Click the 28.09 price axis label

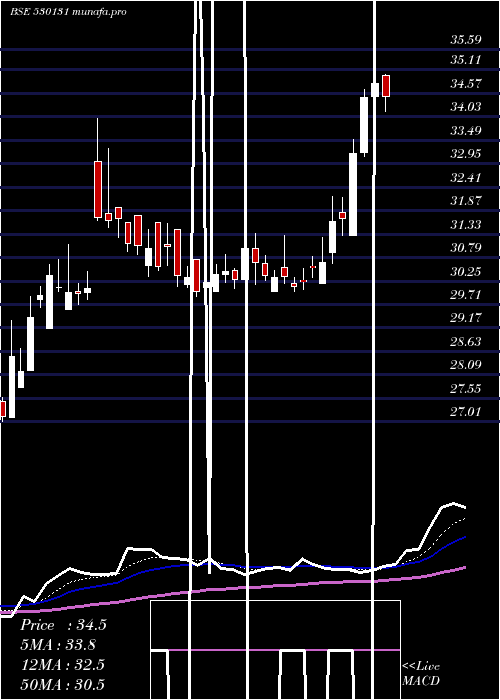point(466,365)
